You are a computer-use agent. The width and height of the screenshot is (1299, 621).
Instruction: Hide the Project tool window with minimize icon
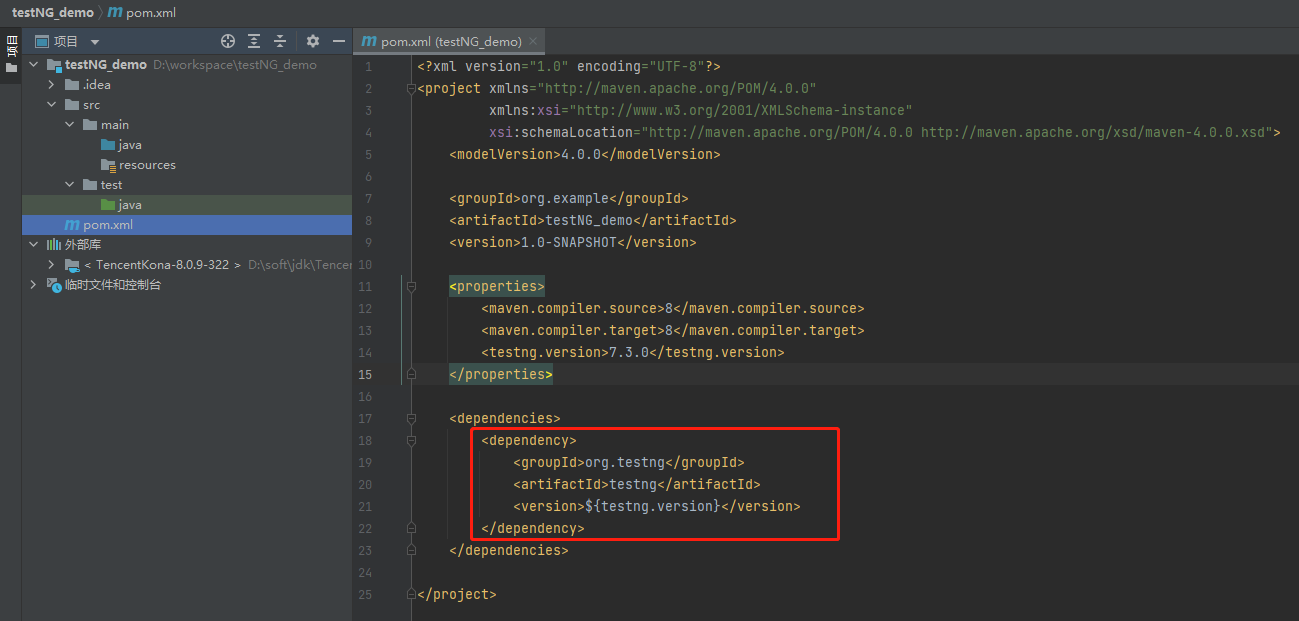[338, 40]
